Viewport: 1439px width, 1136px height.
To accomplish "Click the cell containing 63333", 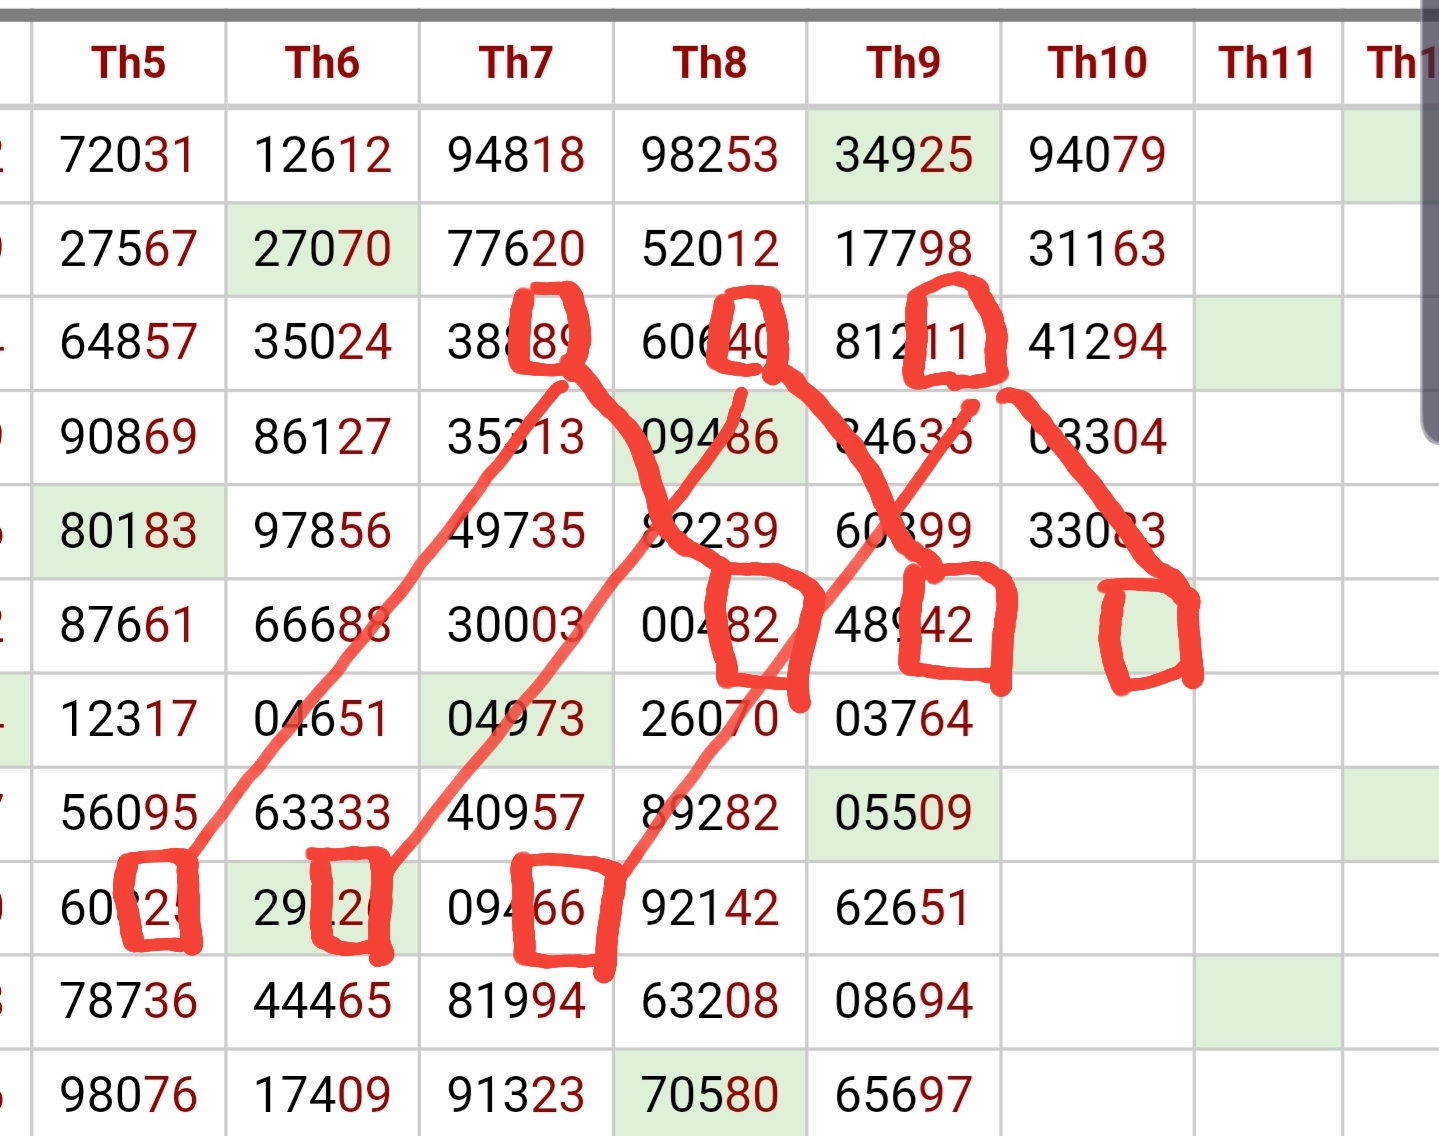I will [x=322, y=814].
